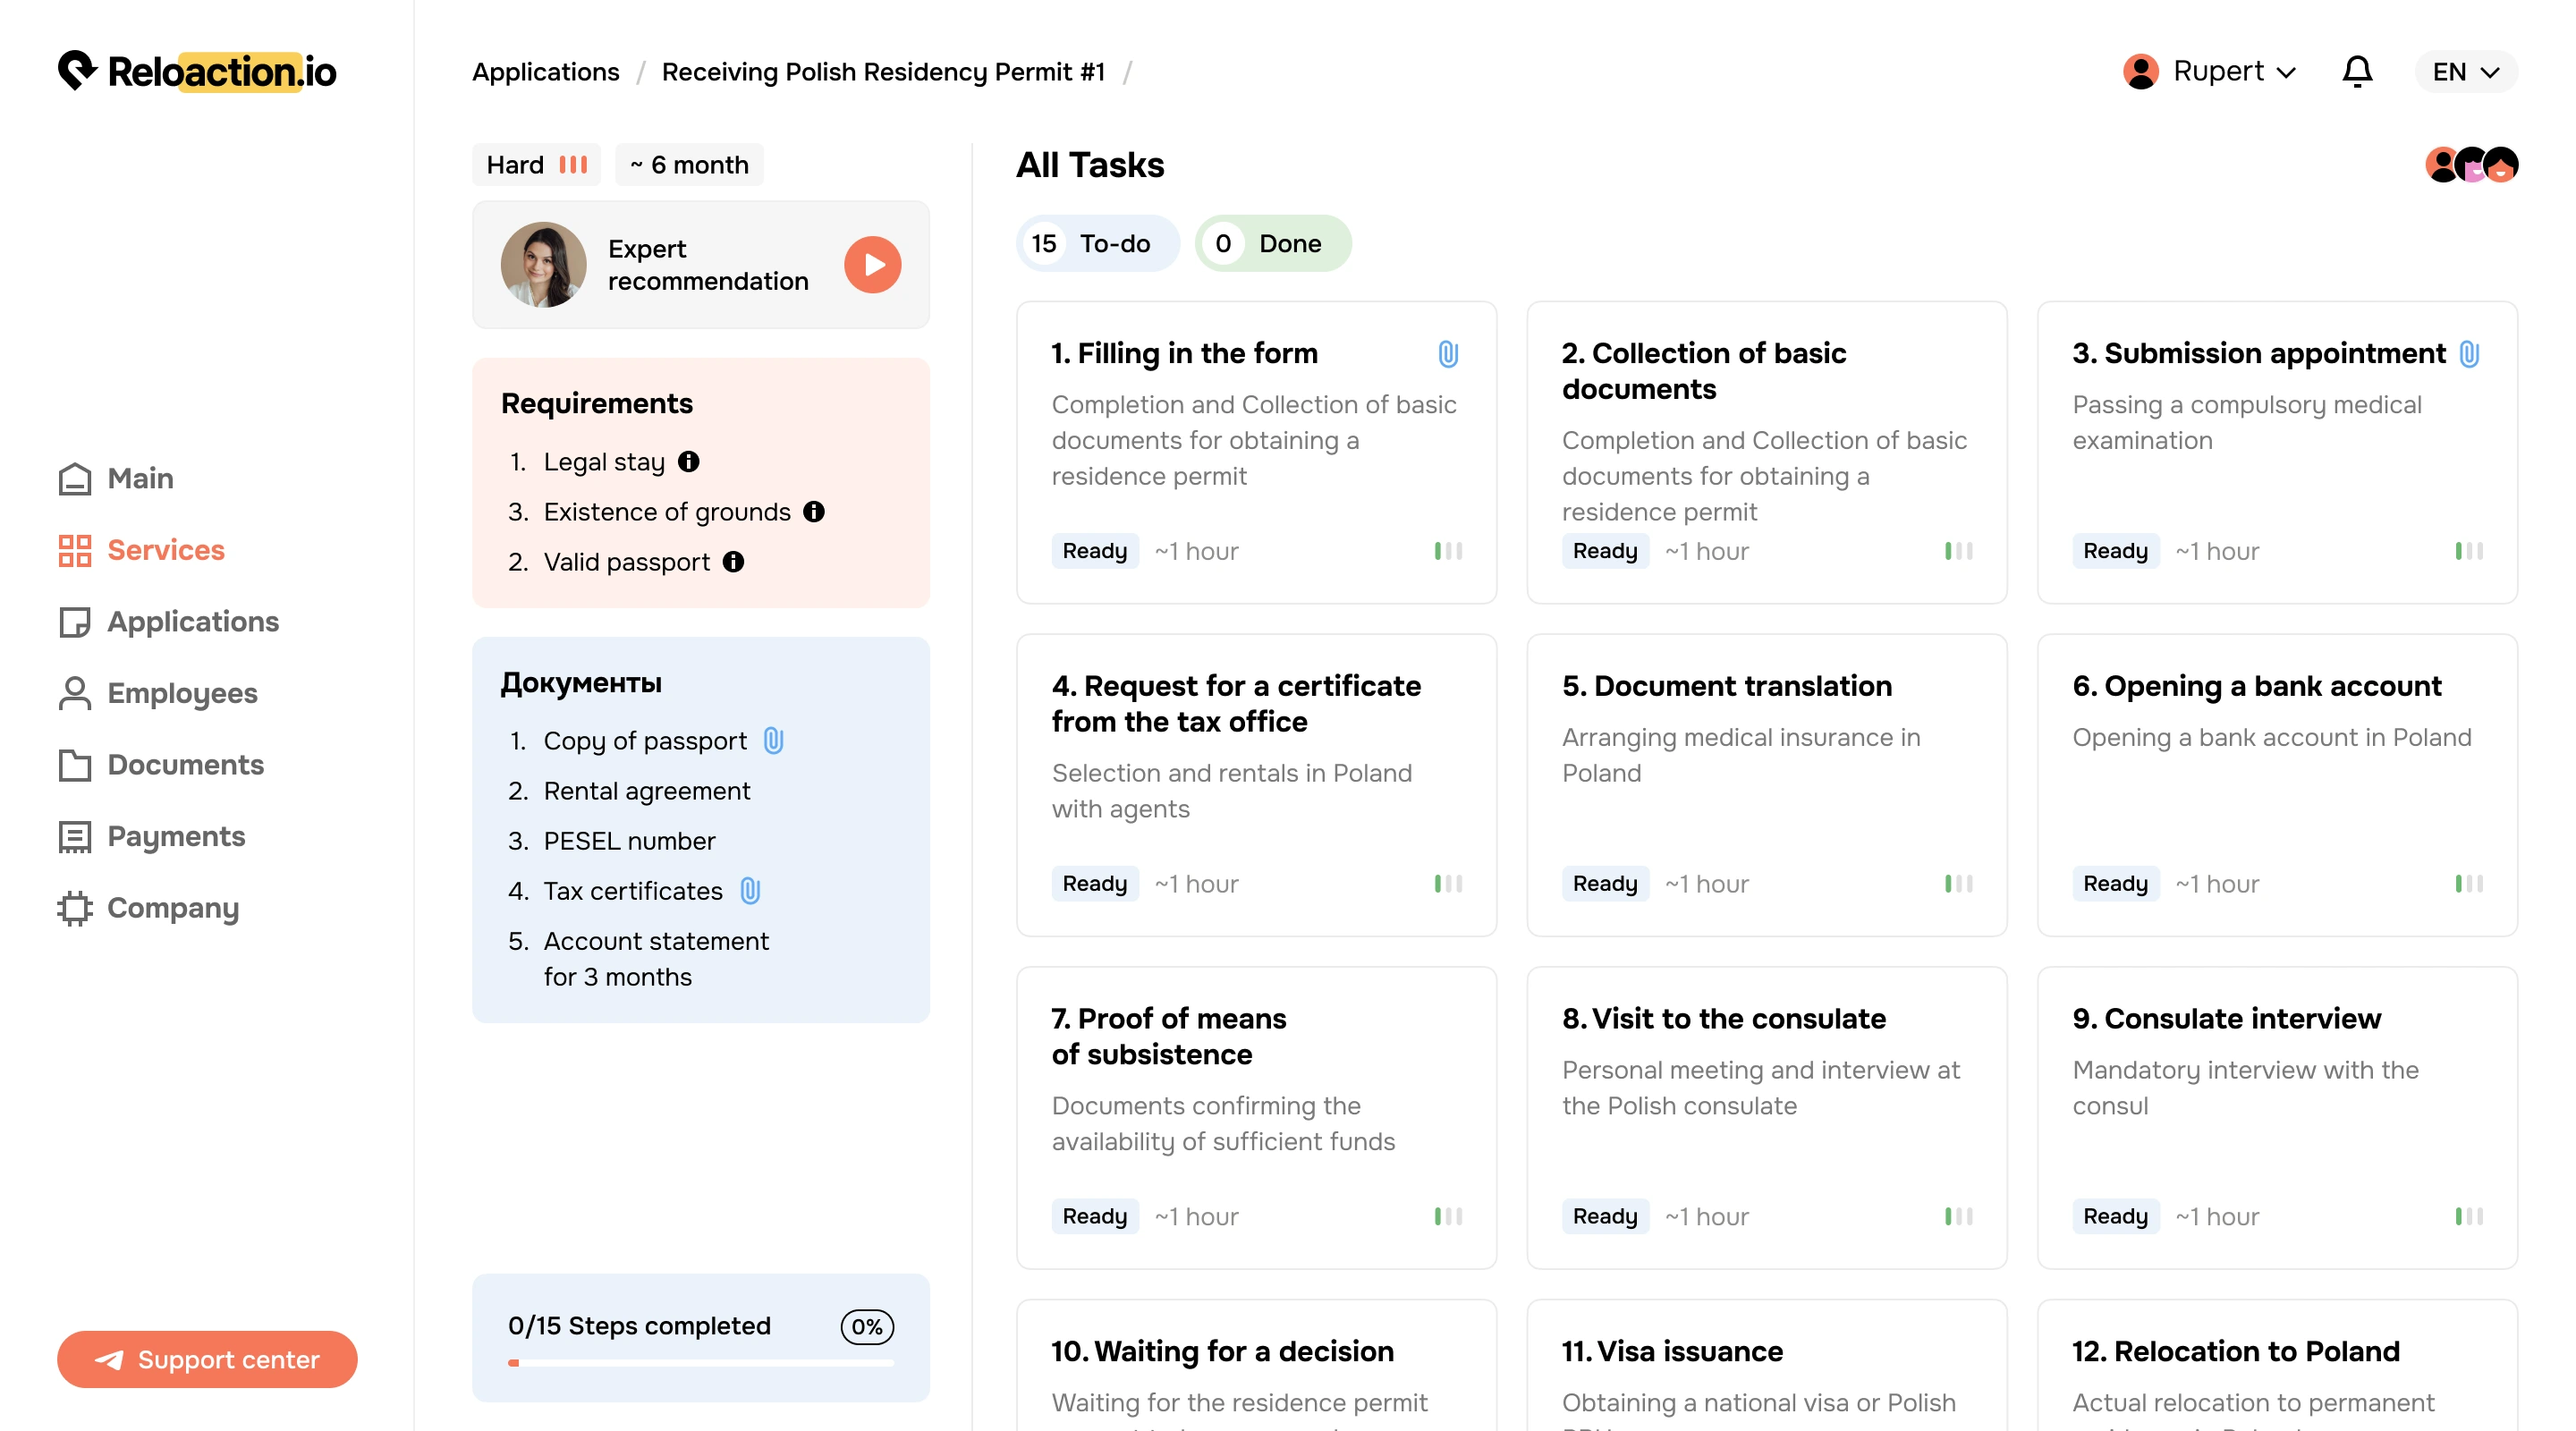Viewport: 2576px width, 1431px height.
Task: Open the Consulate interview task
Action: point(2277,1117)
